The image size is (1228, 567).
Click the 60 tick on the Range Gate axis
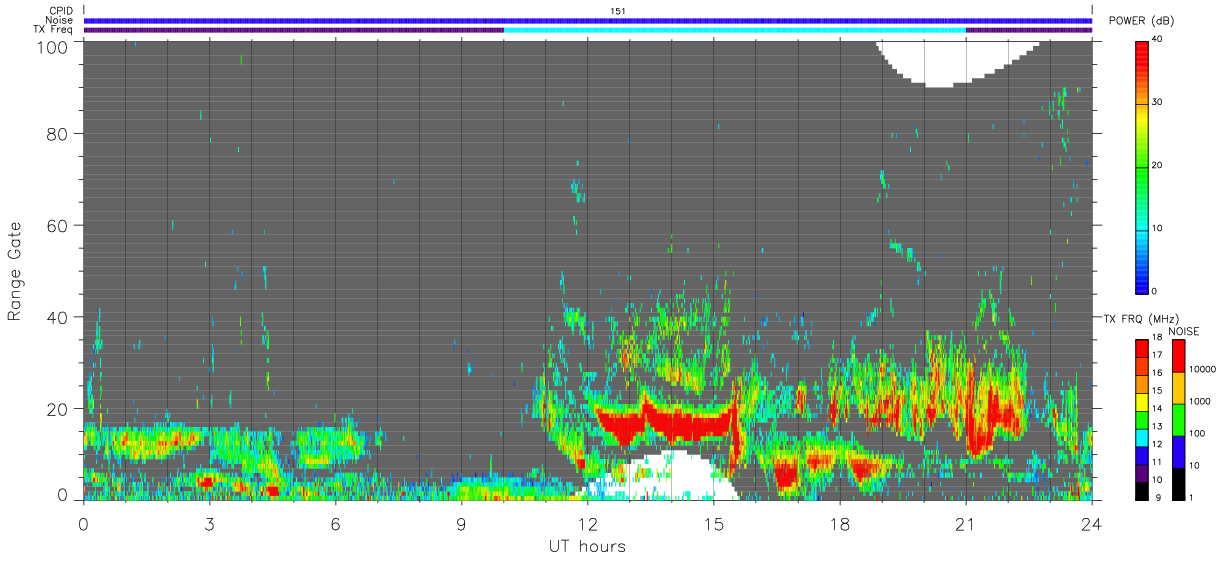(58, 225)
